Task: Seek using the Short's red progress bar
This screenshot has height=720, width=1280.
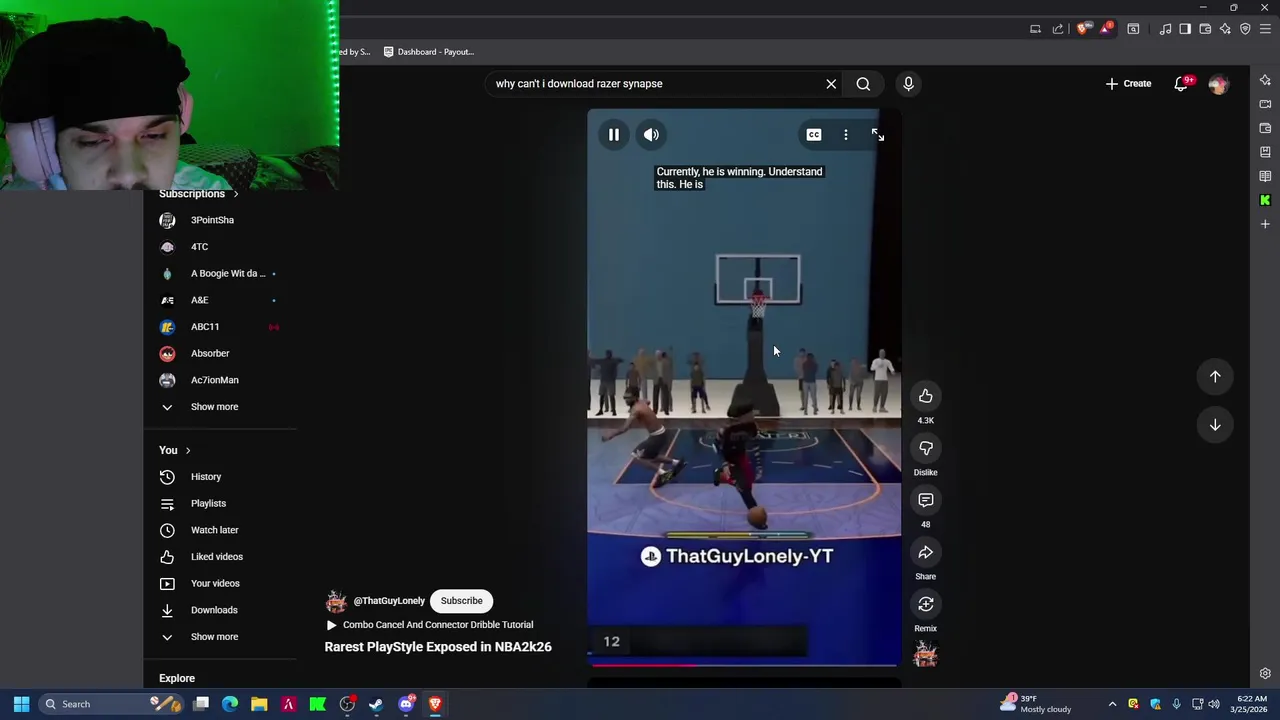Action: tap(744, 664)
